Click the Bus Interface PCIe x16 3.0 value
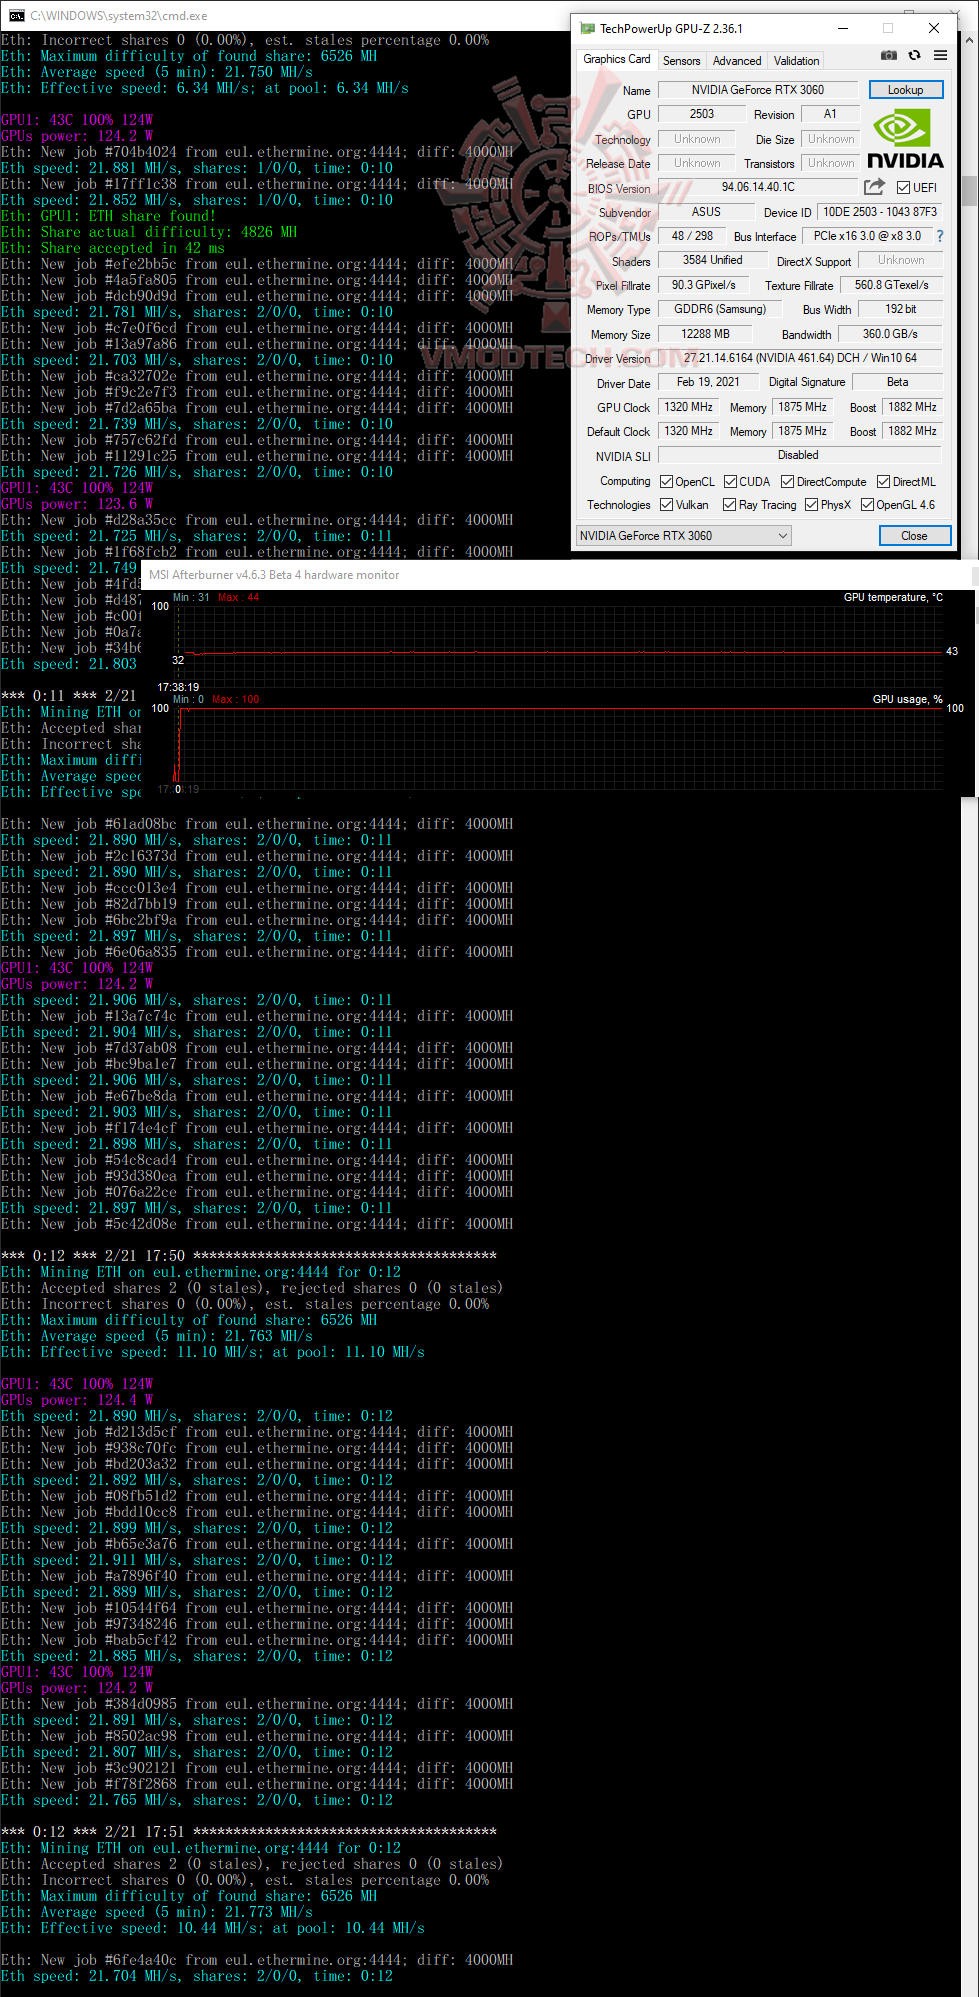 pyautogui.click(x=867, y=236)
